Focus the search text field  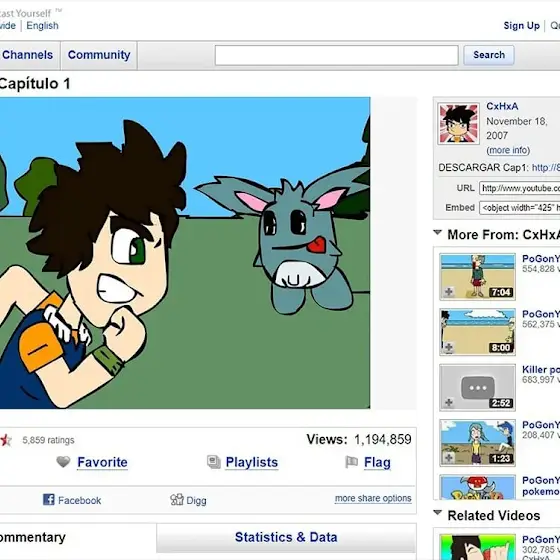click(x=336, y=55)
